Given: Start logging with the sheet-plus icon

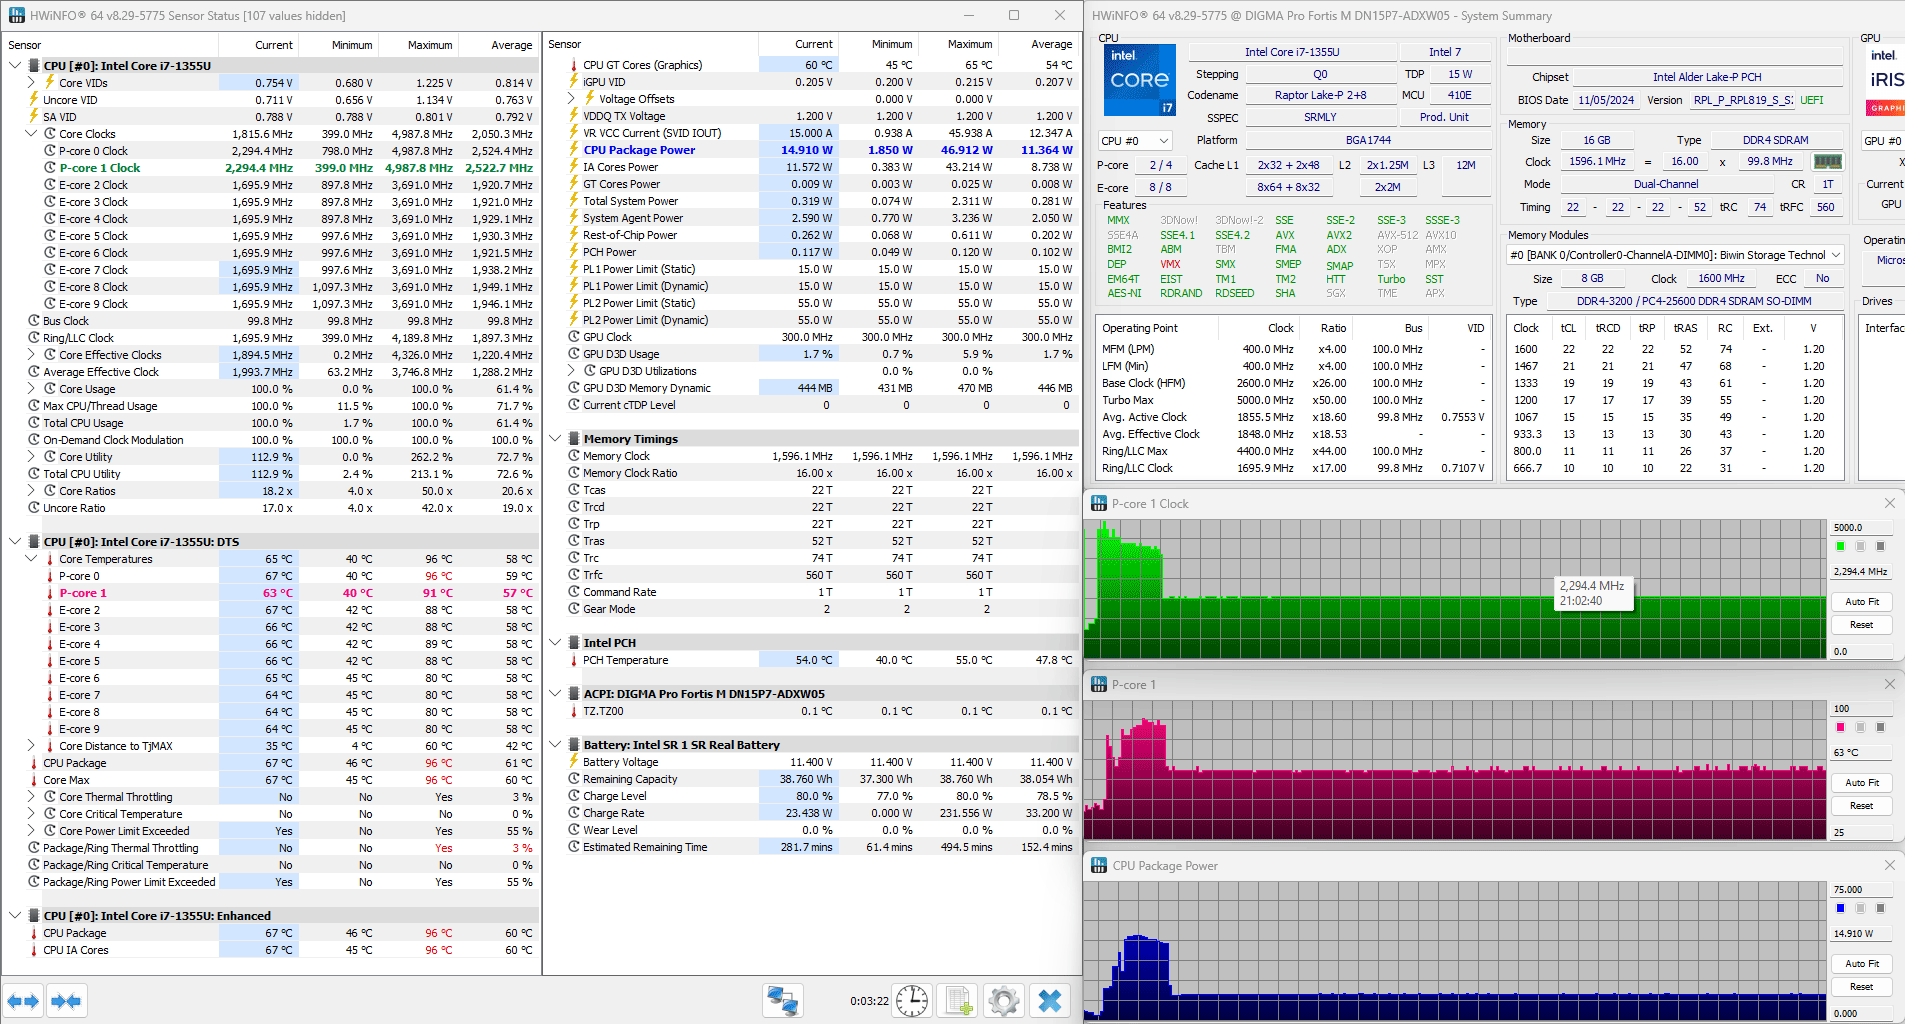Looking at the screenshot, I should (958, 1000).
